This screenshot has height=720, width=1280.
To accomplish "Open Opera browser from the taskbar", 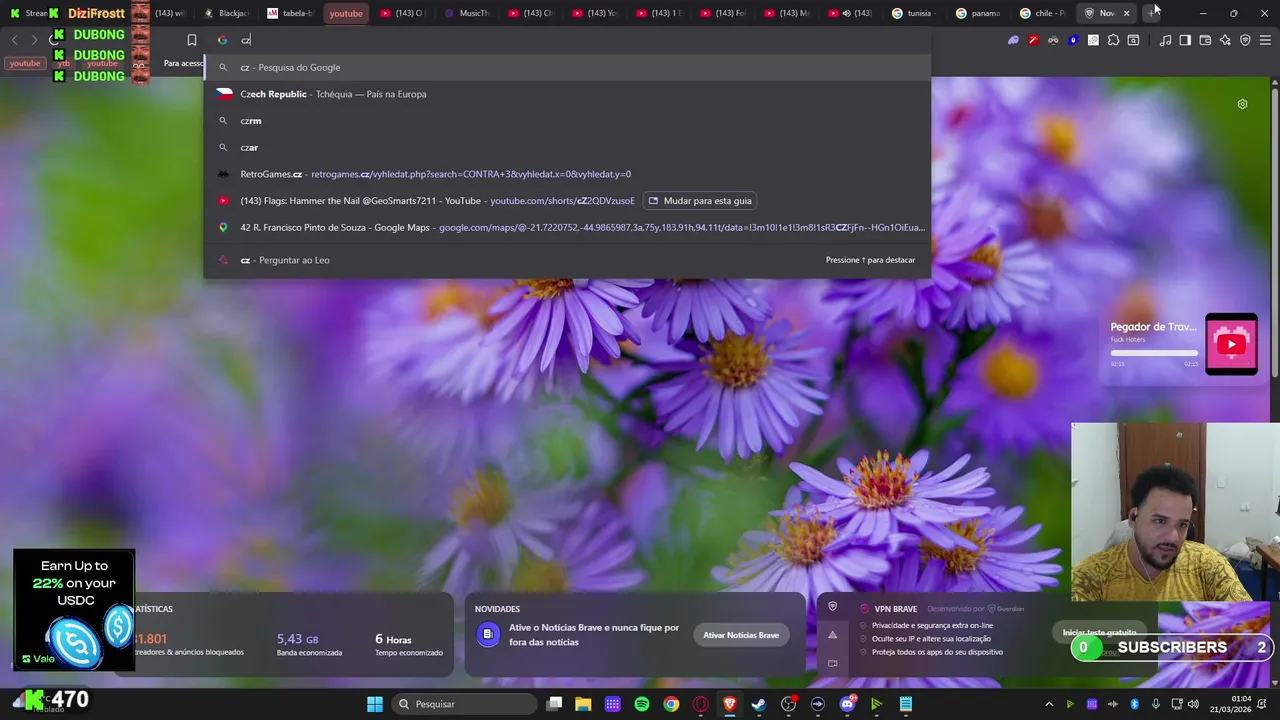I will (700, 704).
